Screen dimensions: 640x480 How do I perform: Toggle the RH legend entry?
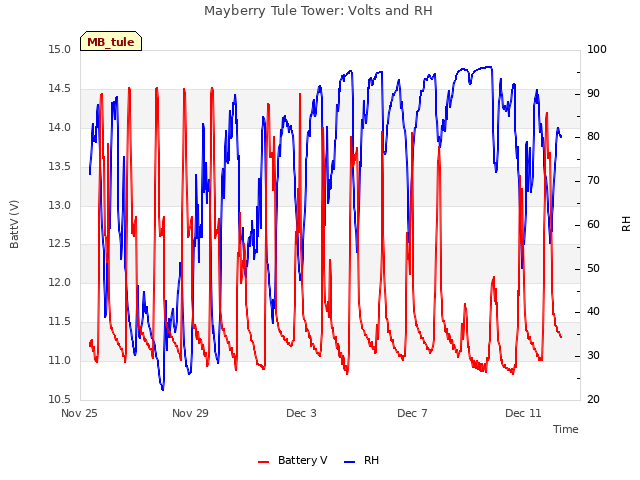pos(361,460)
